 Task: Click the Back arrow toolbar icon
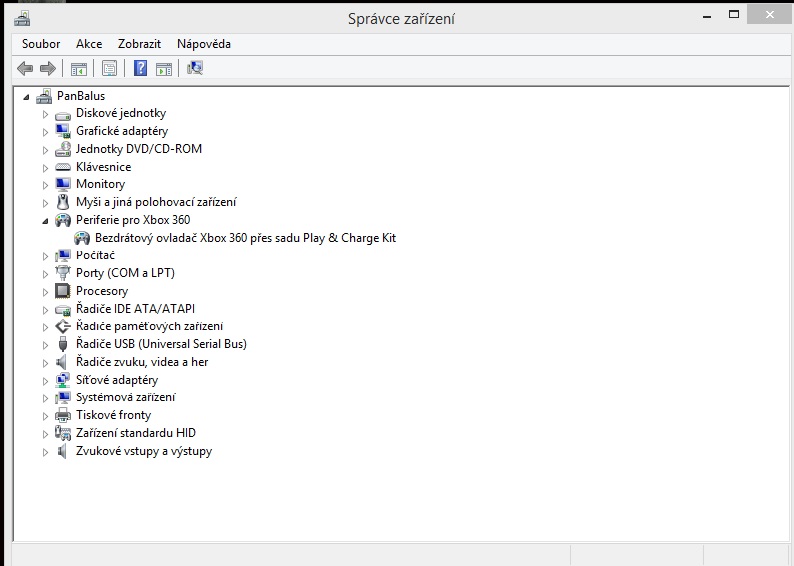coord(25,68)
